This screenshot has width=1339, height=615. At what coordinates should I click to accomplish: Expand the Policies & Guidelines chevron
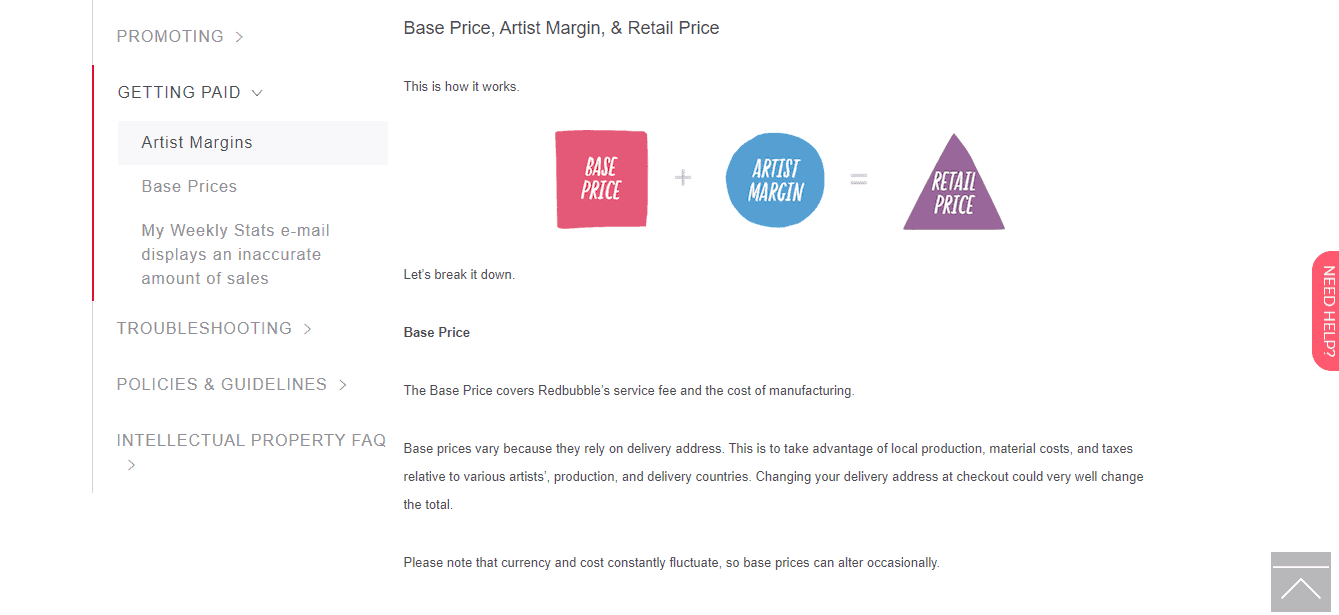point(342,385)
